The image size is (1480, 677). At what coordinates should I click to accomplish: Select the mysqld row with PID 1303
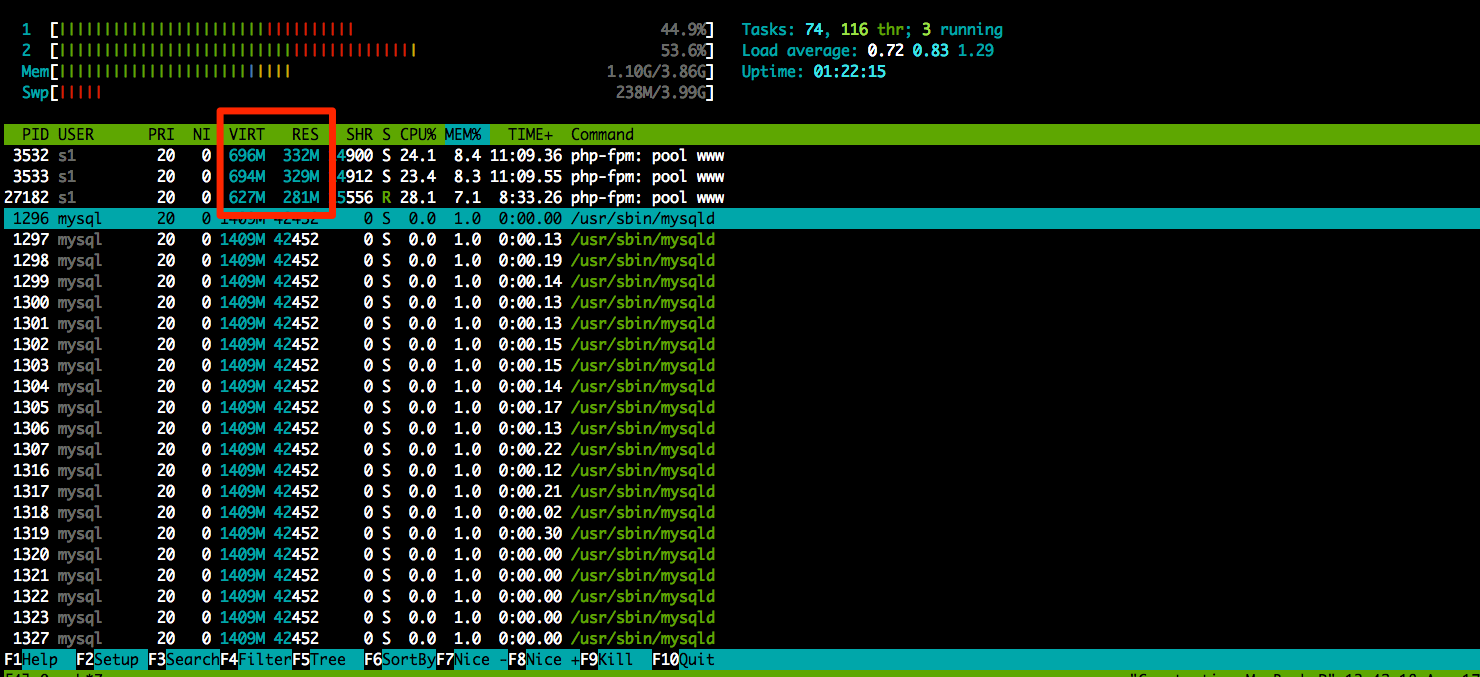tap(740, 365)
